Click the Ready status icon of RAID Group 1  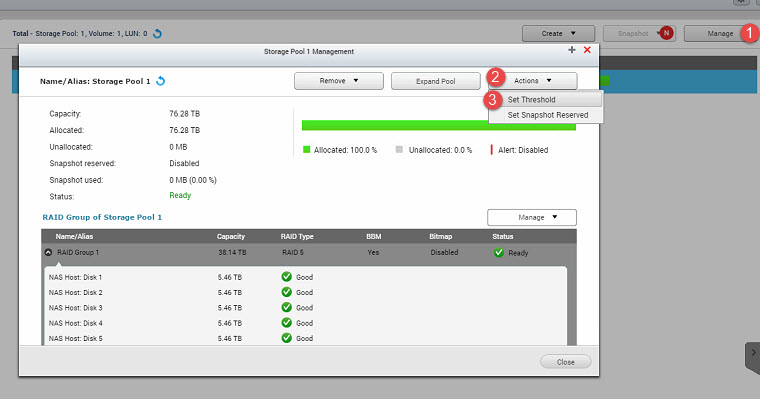[x=499, y=253]
